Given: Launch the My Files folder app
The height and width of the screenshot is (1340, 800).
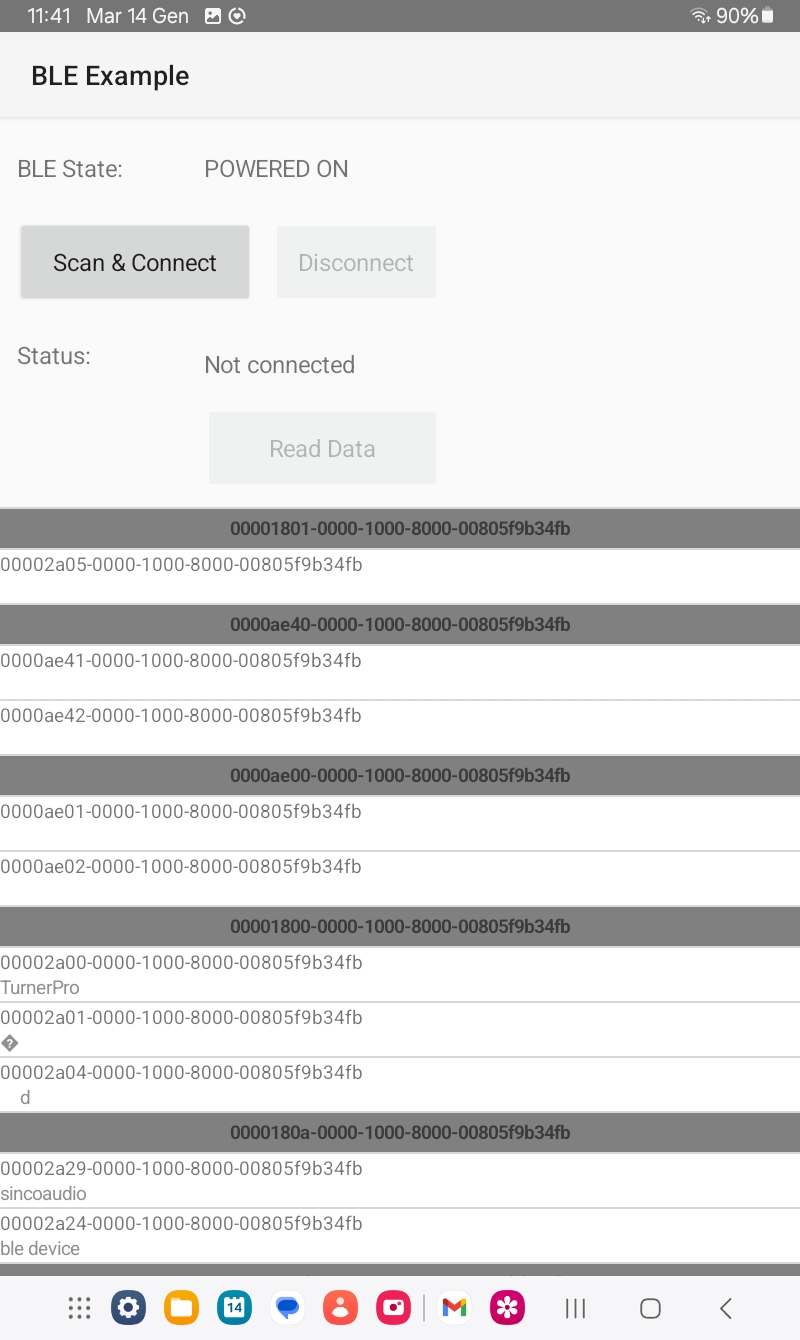Looking at the screenshot, I should pos(182,1307).
